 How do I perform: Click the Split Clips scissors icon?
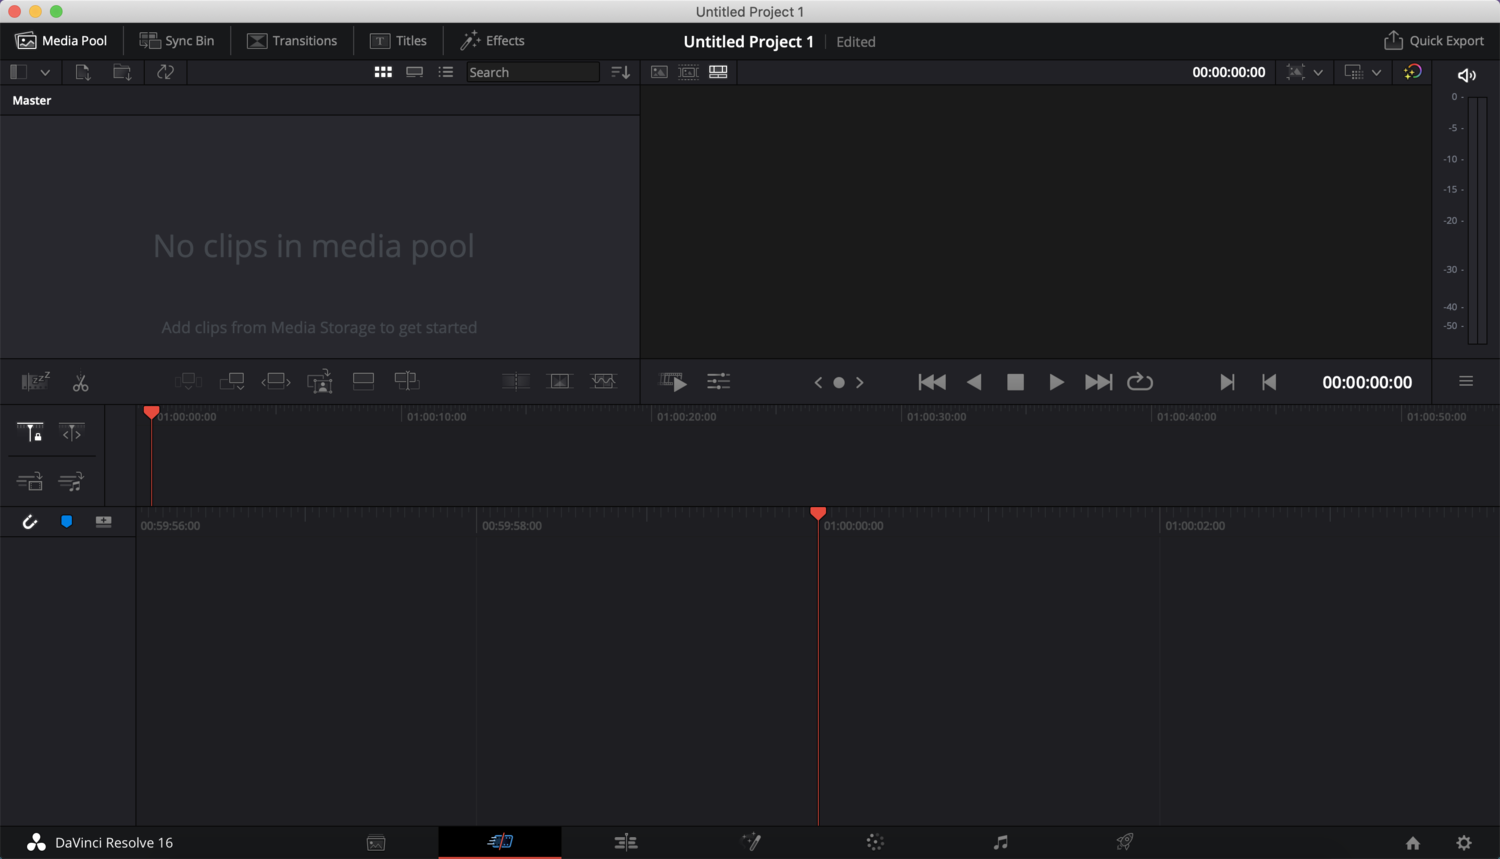click(x=81, y=383)
